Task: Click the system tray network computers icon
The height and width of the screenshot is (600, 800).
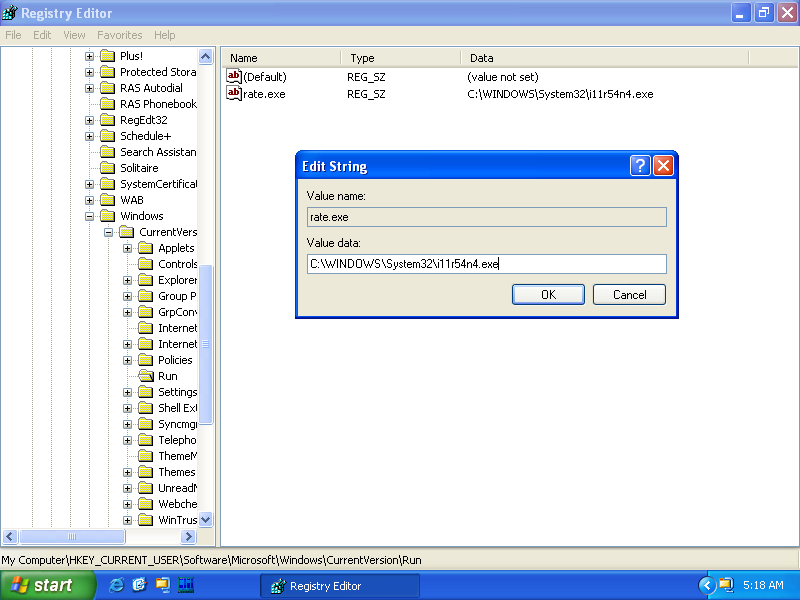Action: click(x=726, y=585)
